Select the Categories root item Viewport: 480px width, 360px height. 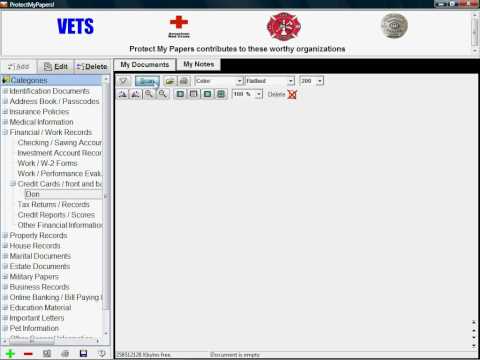[x=29, y=80]
